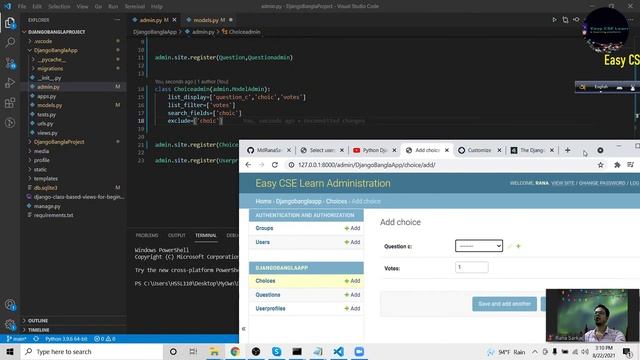640x360 pixels.
Task: Collapse the DjangoBanglaApp folder
Action: [x=56, y=50]
